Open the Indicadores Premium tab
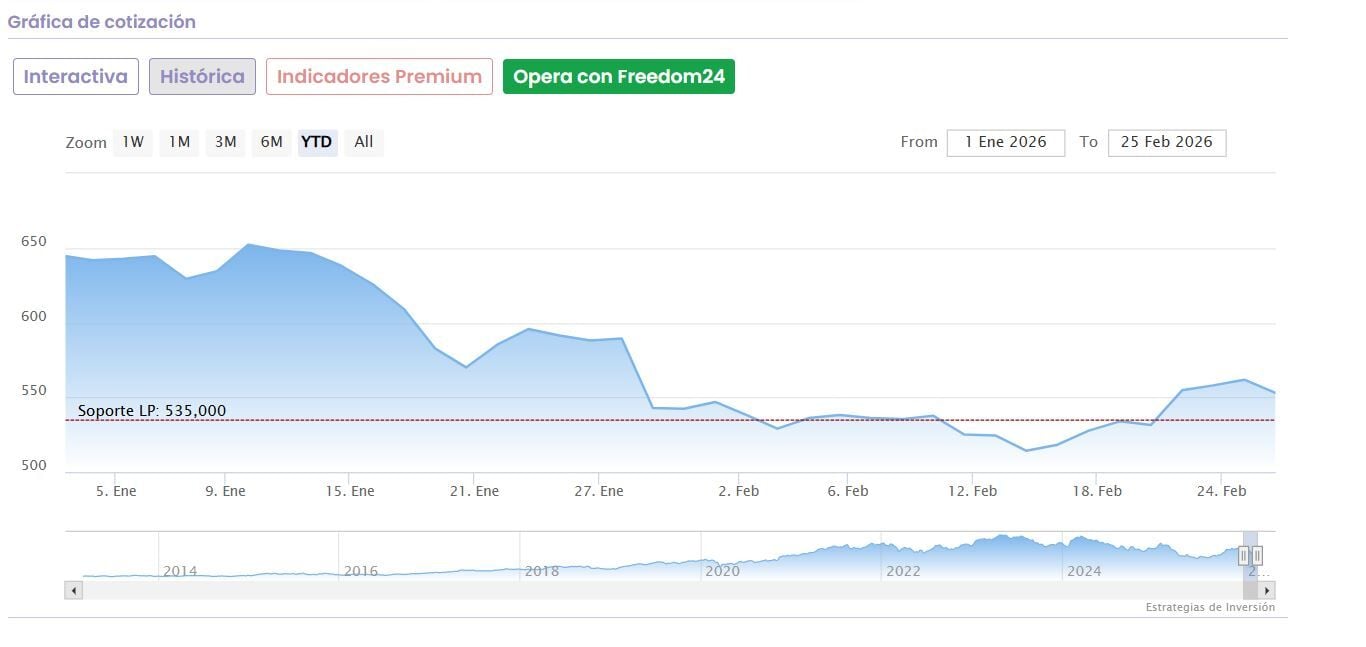 pos(379,77)
